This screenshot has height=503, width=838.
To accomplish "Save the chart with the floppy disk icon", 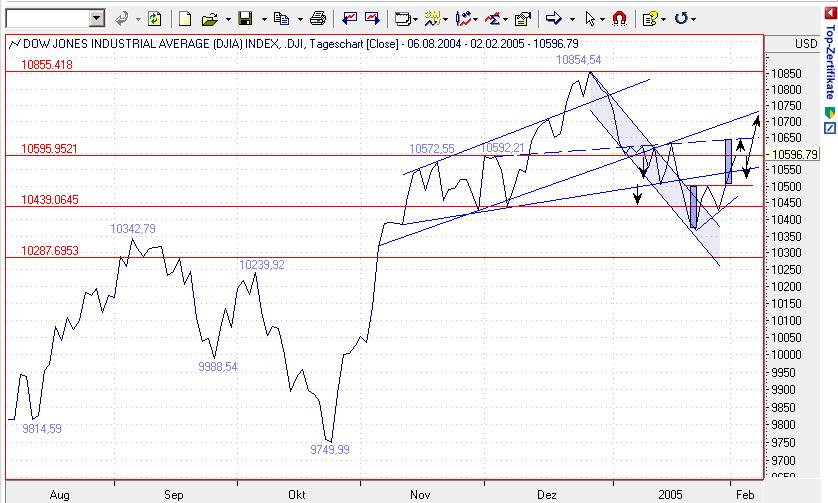I will coord(245,19).
